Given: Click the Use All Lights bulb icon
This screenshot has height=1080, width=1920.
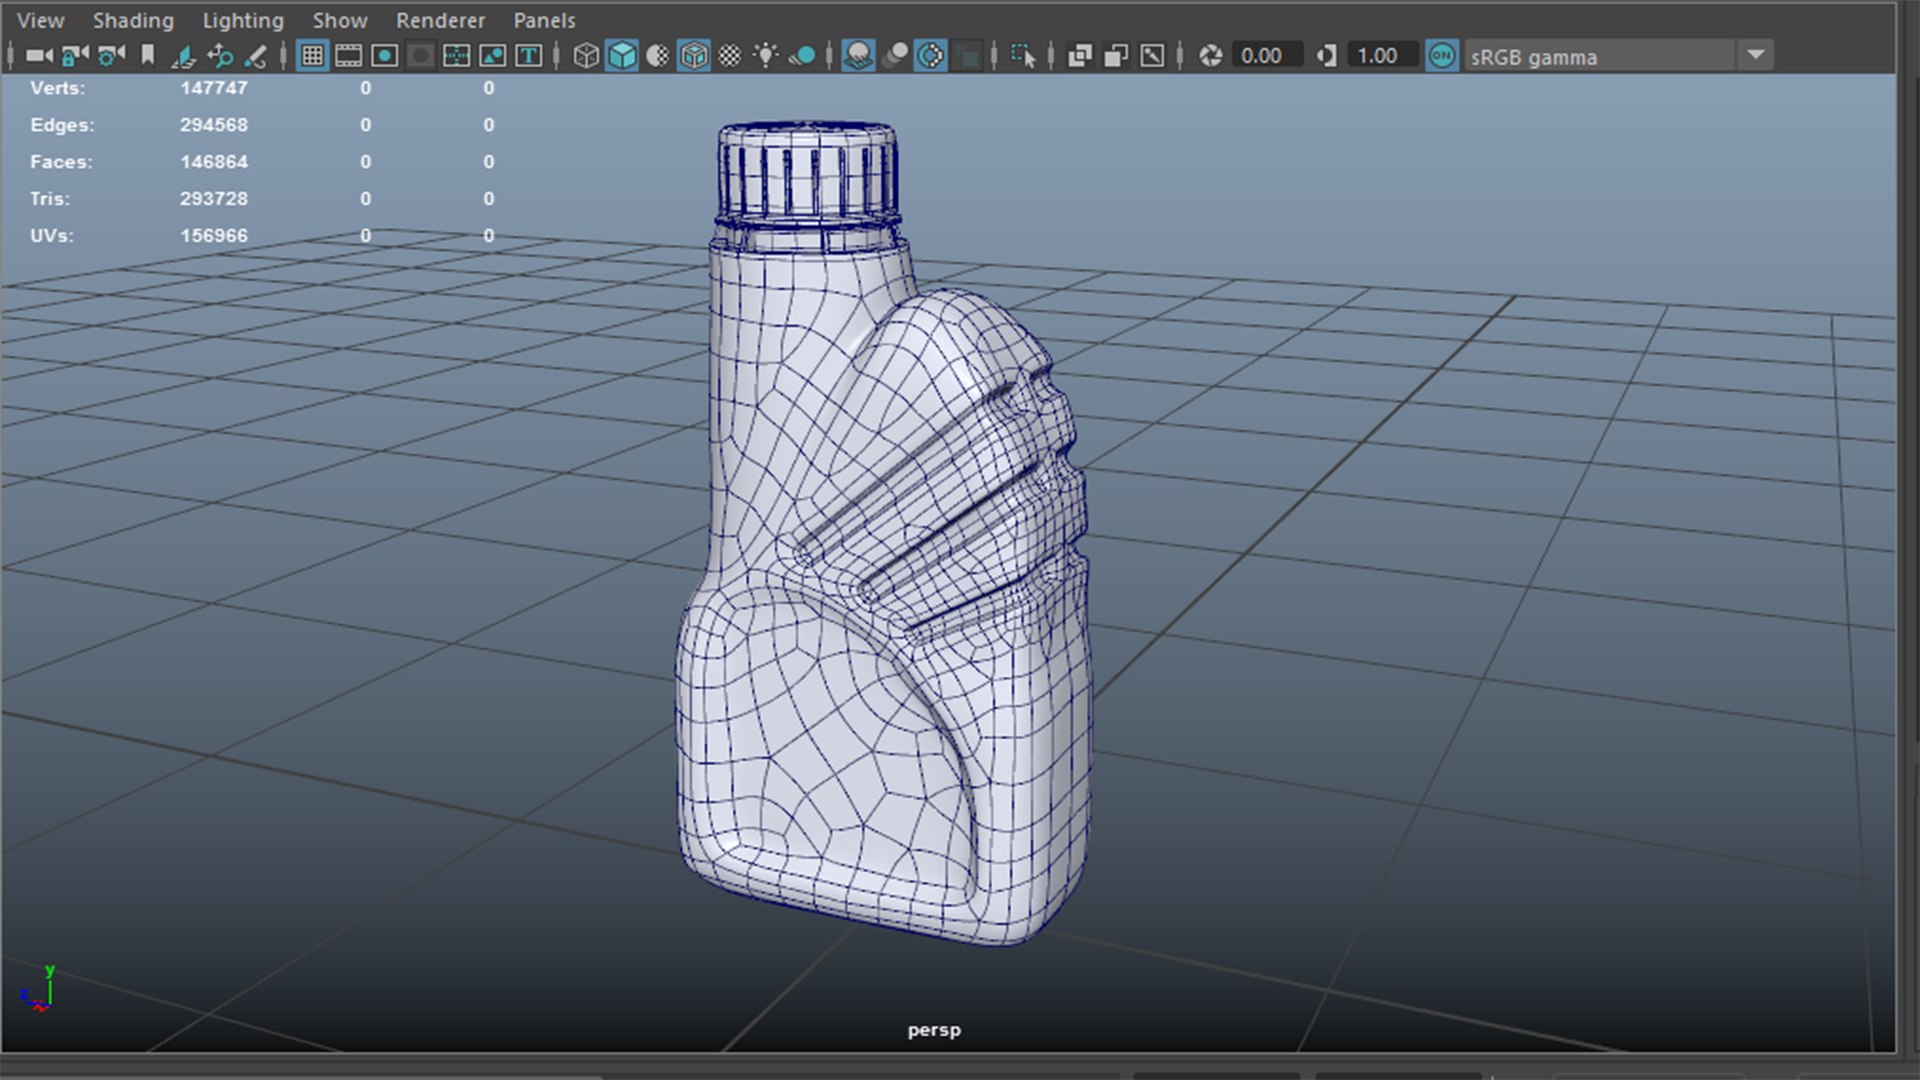Looking at the screenshot, I should 766,56.
